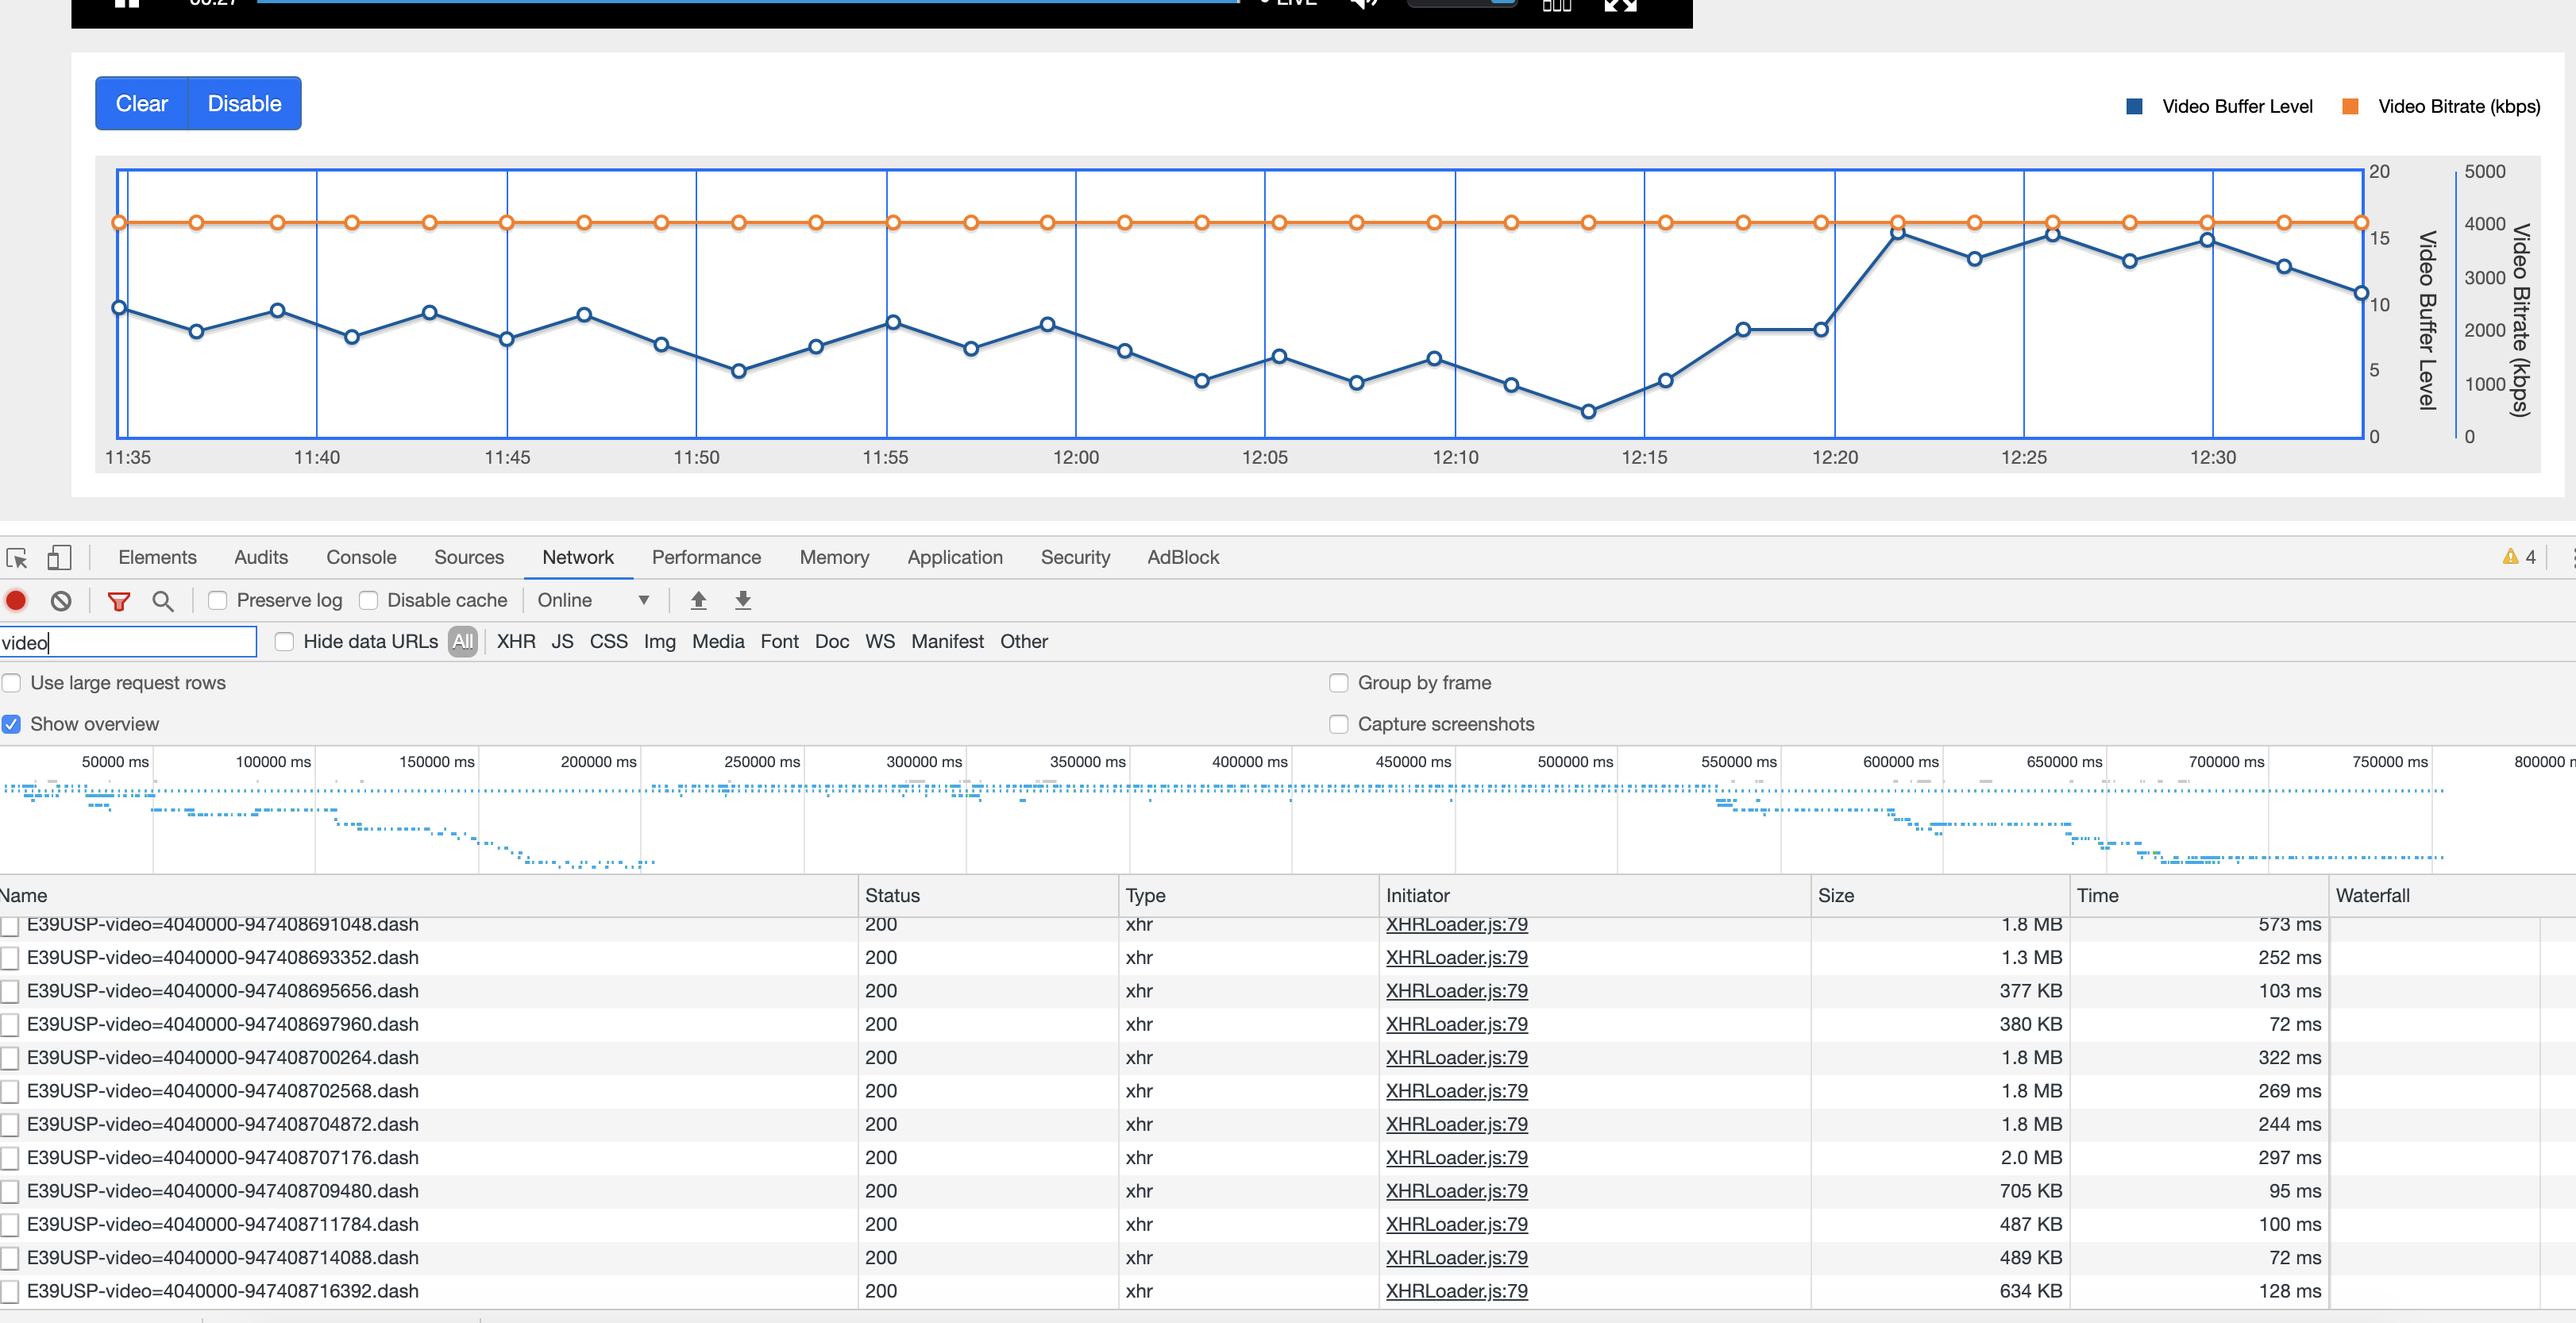This screenshot has height=1323, width=2576.
Task: Search network requests with the magnifier icon
Action: coord(163,600)
